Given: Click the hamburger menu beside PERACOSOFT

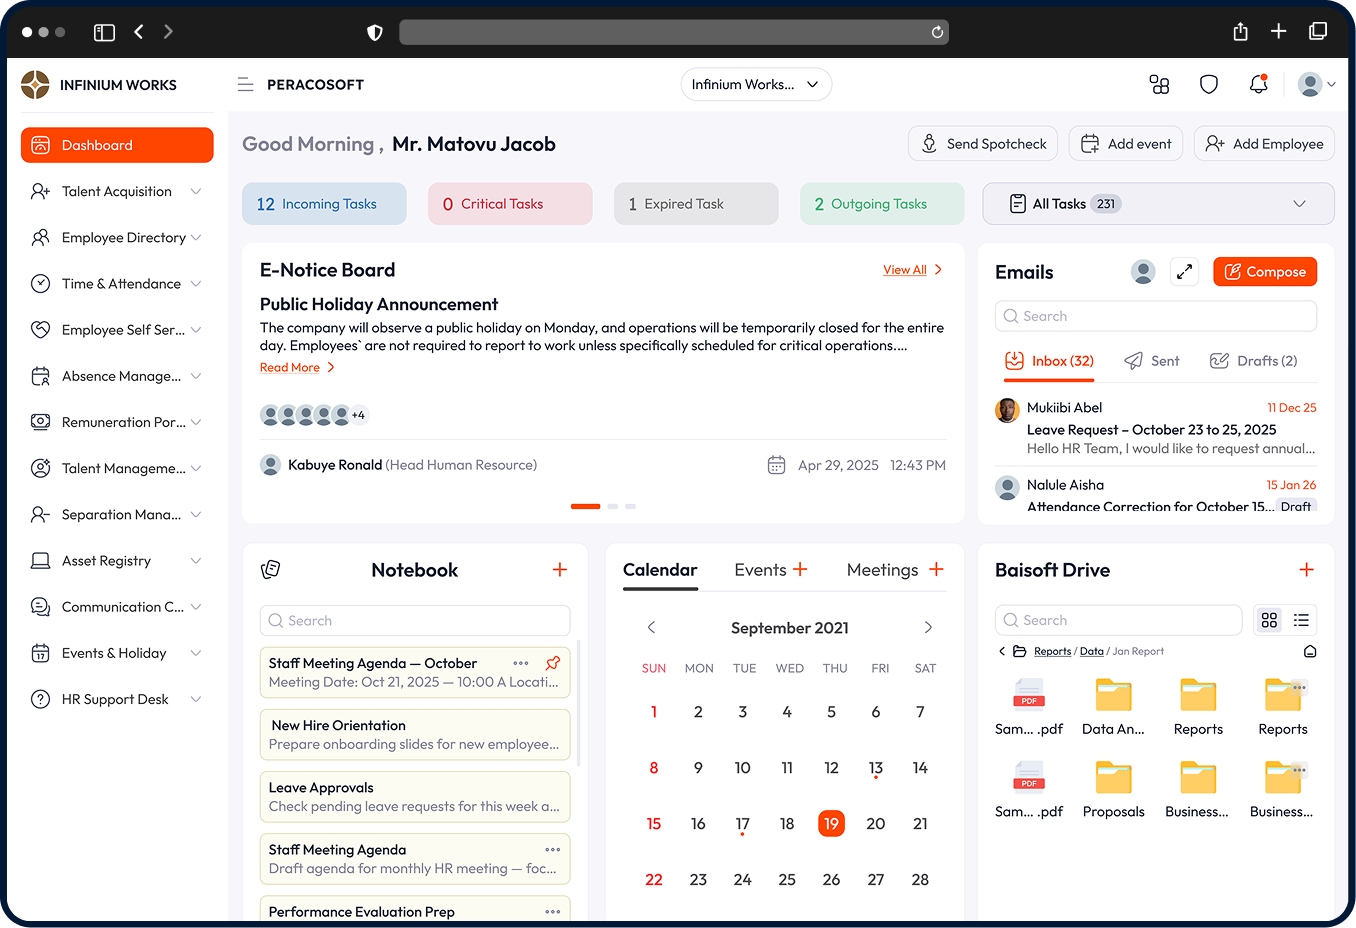Looking at the screenshot, I should tap(245, 85).
